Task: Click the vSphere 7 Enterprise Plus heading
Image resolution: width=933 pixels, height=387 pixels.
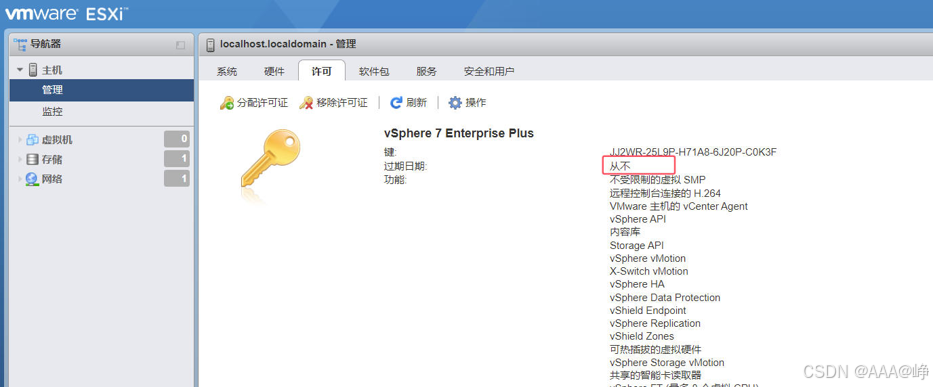Action: point(459,133)
